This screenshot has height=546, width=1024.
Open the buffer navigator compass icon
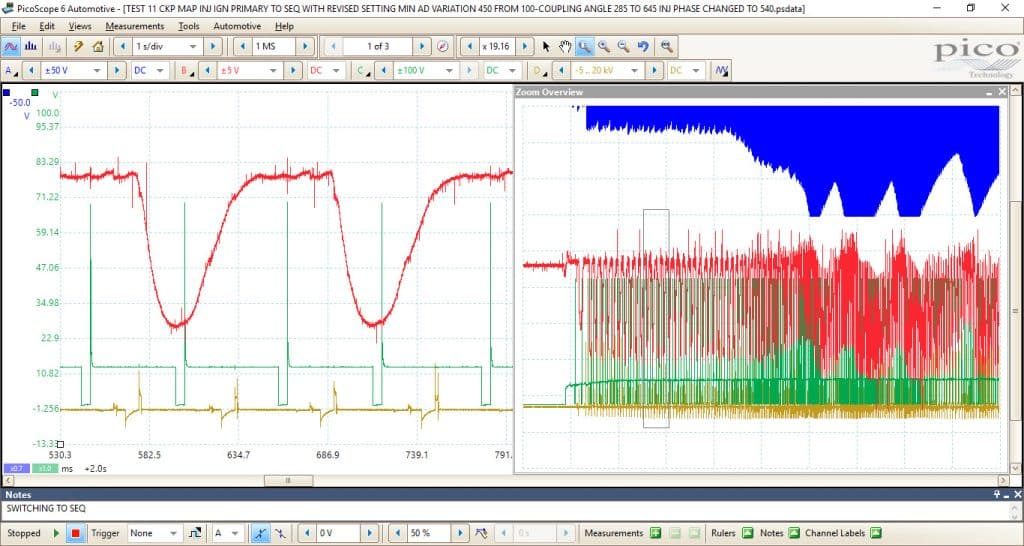pyautogui.click(x=443, y=46)
